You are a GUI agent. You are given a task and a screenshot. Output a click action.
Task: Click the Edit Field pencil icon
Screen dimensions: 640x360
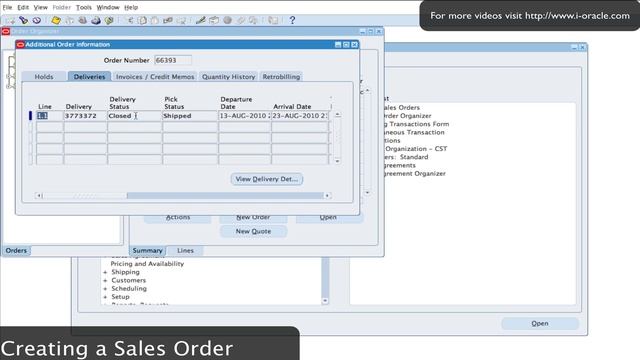(x=200, y=20)
